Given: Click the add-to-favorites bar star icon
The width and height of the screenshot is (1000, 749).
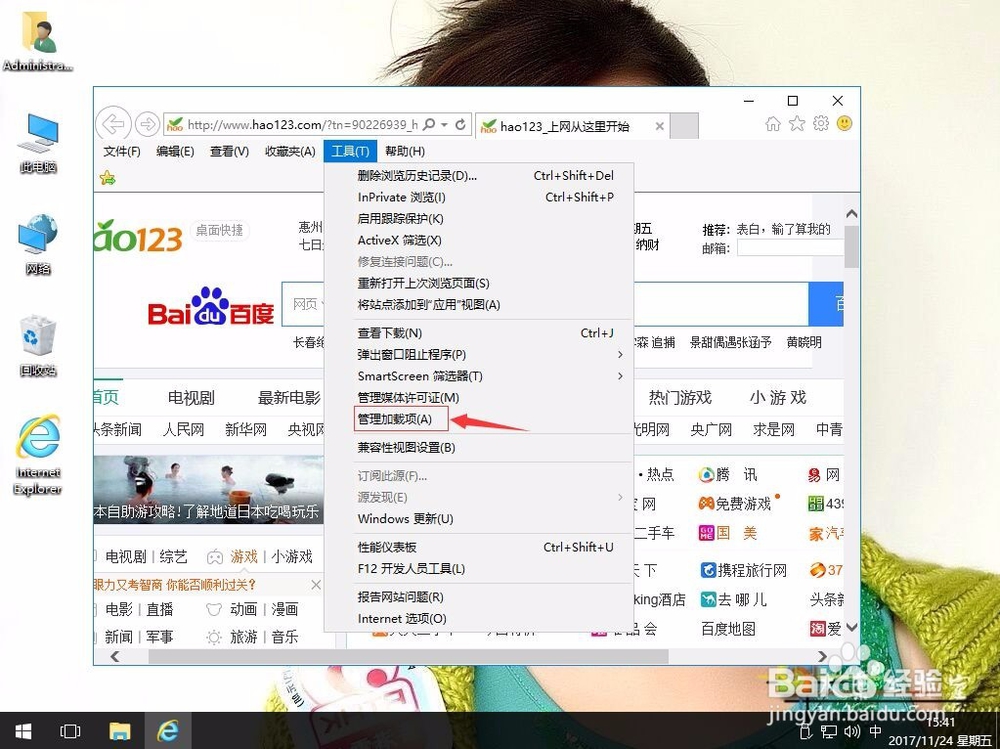Looking at the screenshot, I should (107, 178).
